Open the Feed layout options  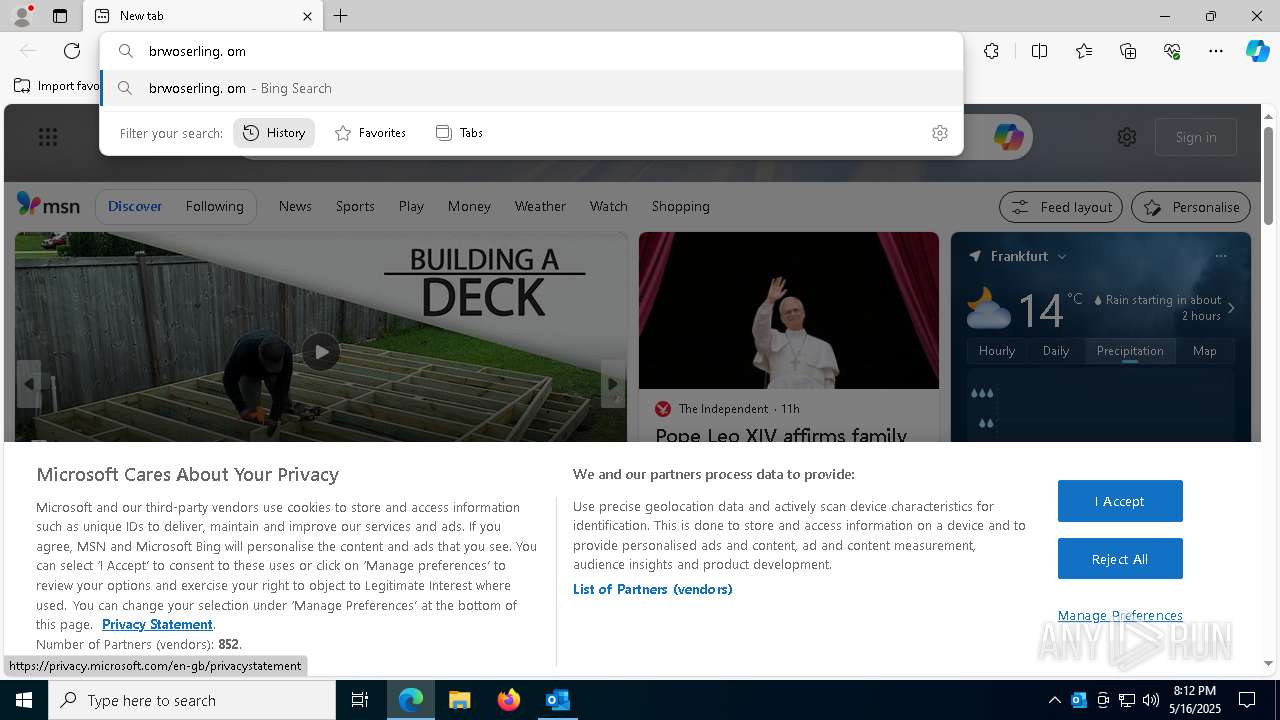tap(1061, 207)
